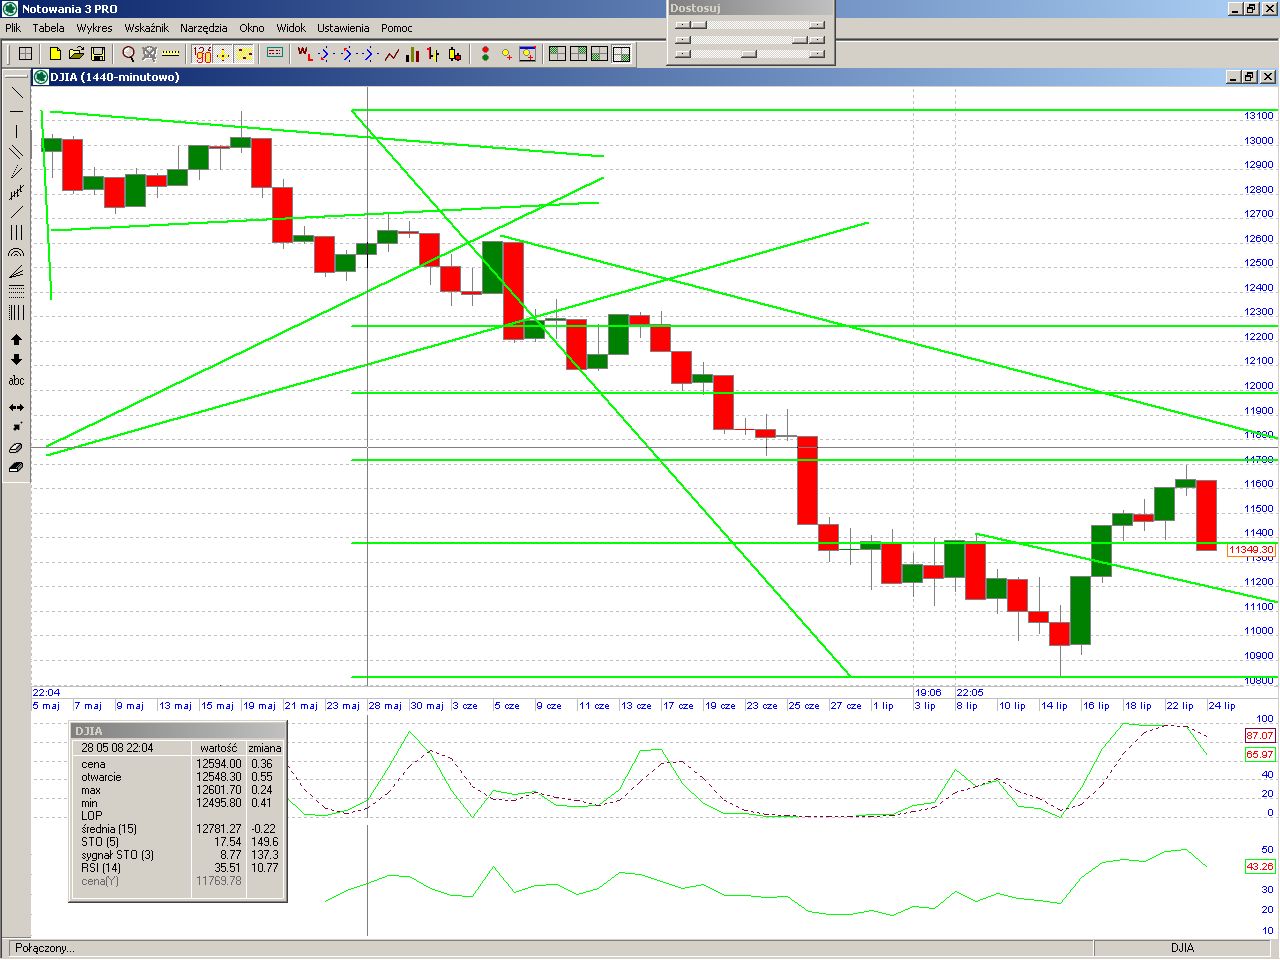
Task: Open the Ustawienia menu
Action: pyautogui.click(x=343, y=28)
